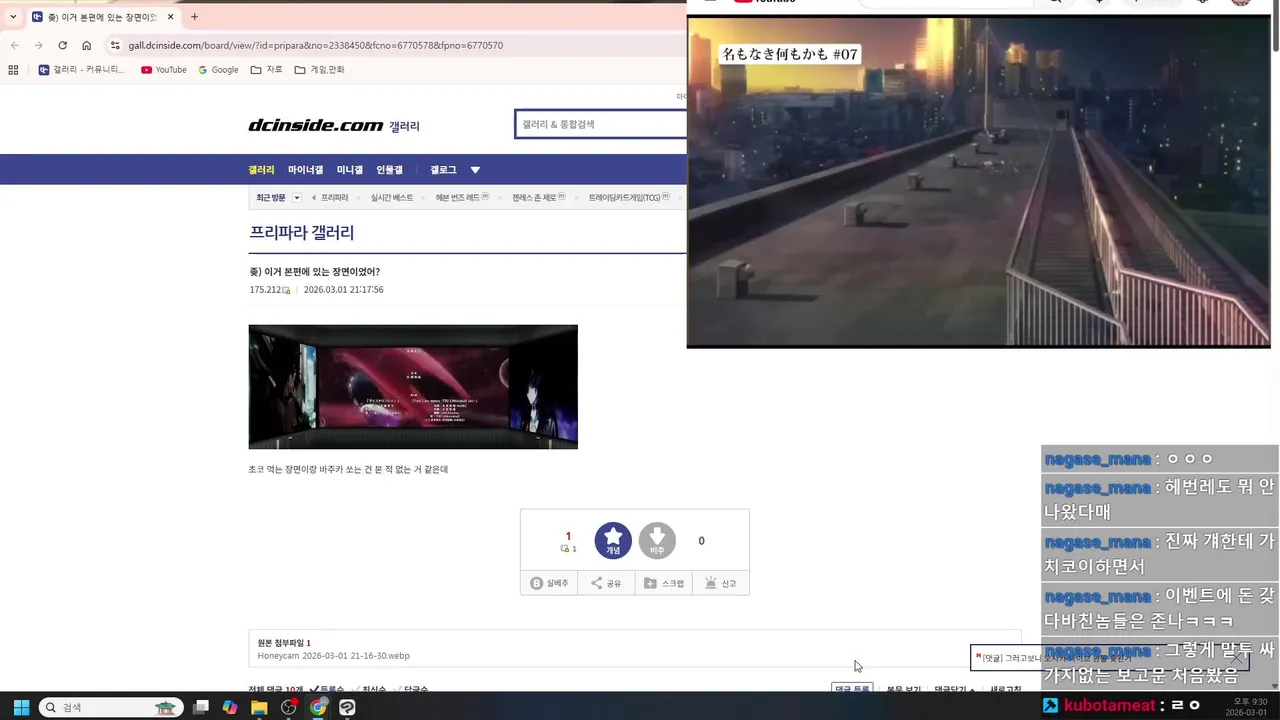Click the 名もなき何もかも #07 video title
This screenshot has height=720, width=1280.
(789, 54)
